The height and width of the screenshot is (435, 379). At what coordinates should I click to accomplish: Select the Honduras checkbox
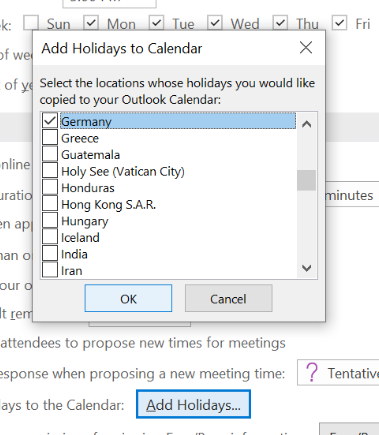[x=50, y=187]
